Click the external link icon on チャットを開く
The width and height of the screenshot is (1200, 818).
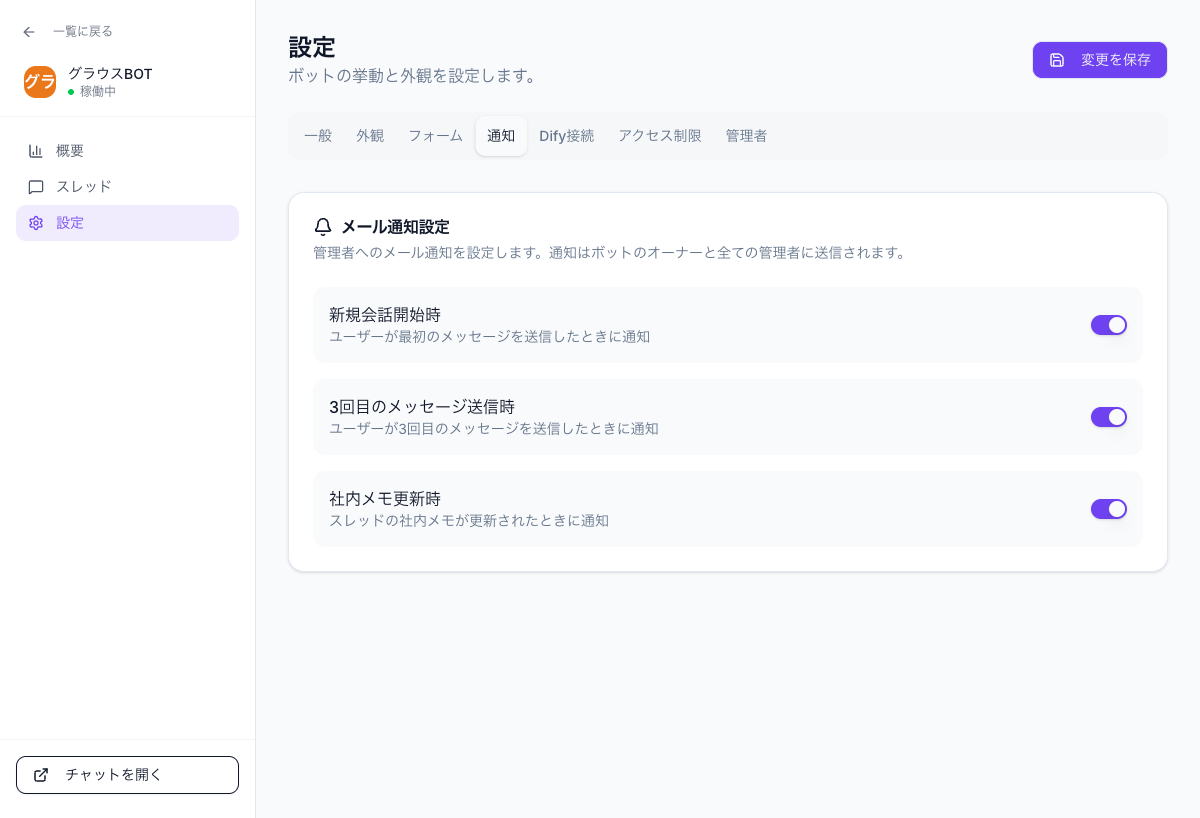[x=41, y=774]
